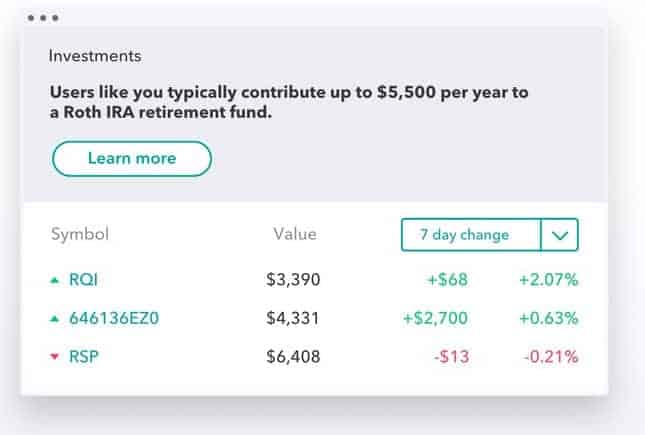Click the Learn more button
The width and height of the screenshot is (645, 435).
pyautogui.click(x=132, y=159)
